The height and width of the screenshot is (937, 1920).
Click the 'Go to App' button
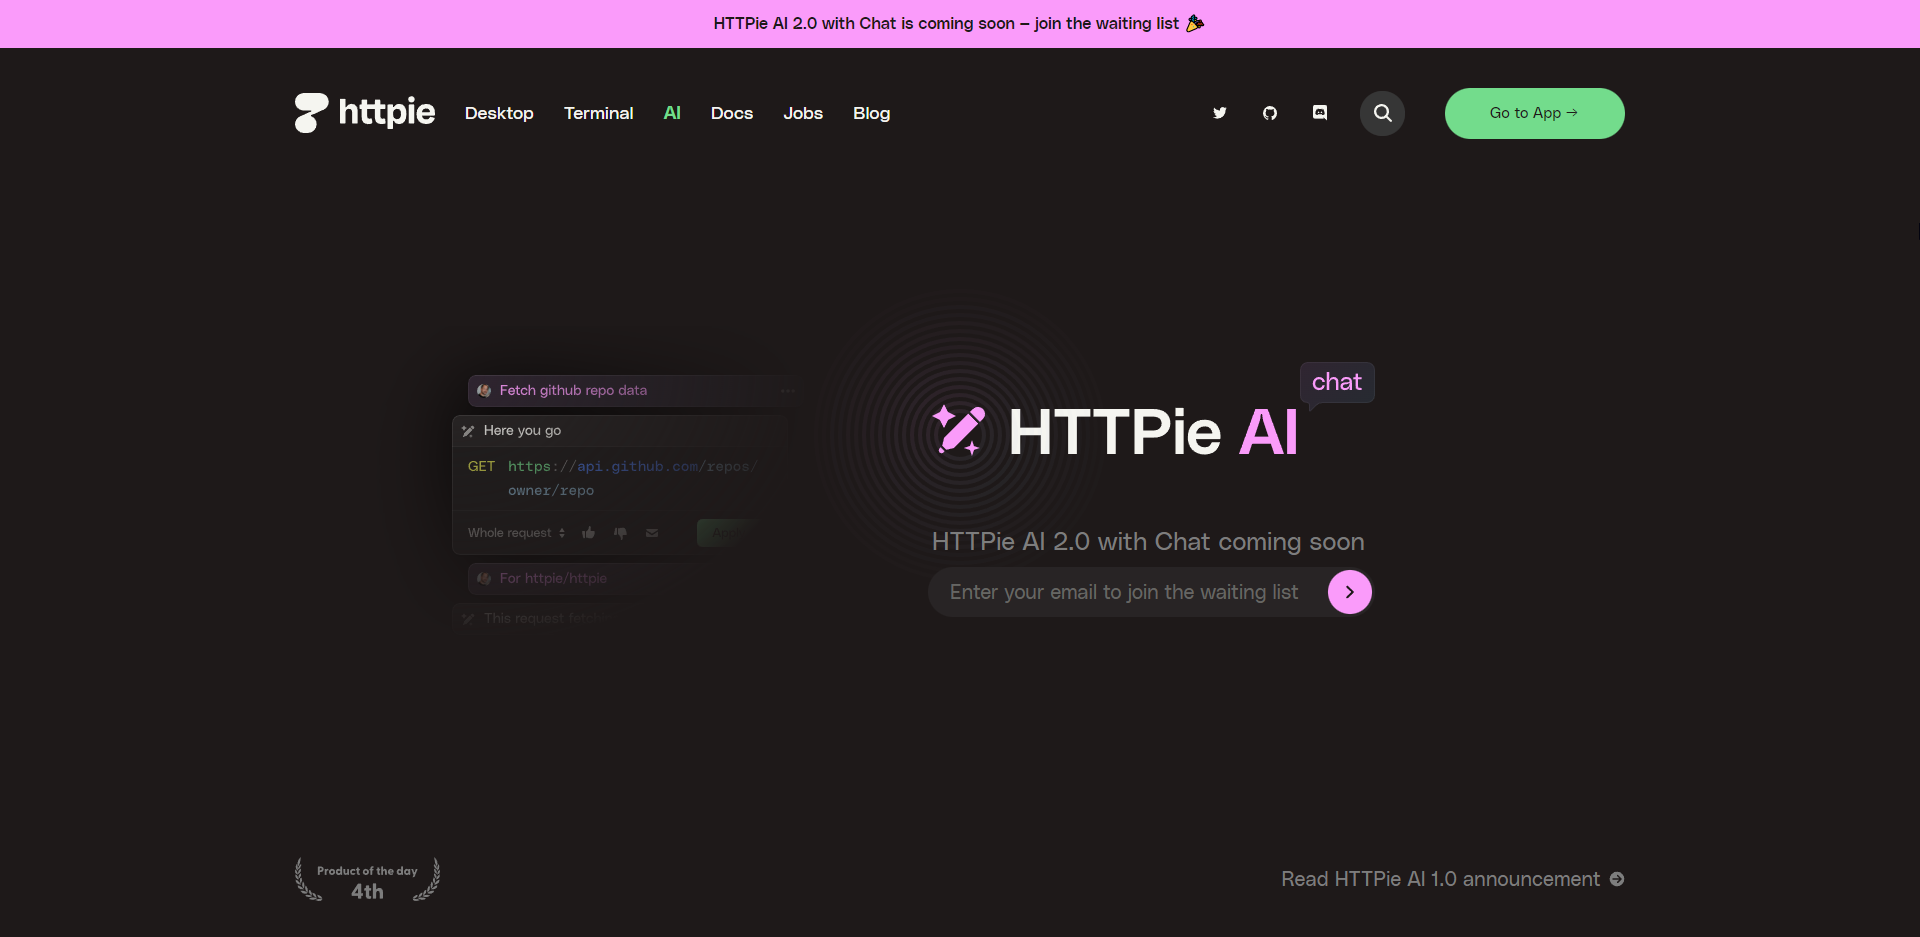coord(1534,113)
